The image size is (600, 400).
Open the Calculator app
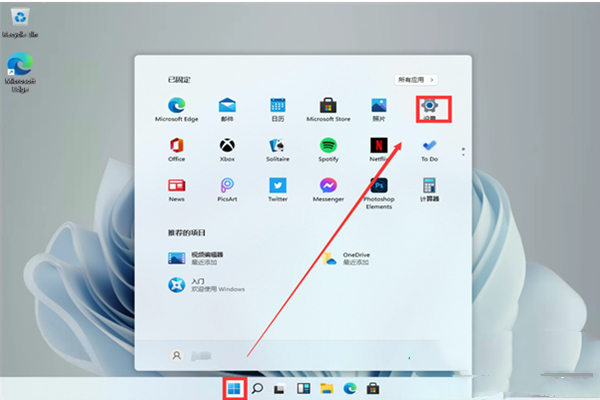tap(429, 190)
